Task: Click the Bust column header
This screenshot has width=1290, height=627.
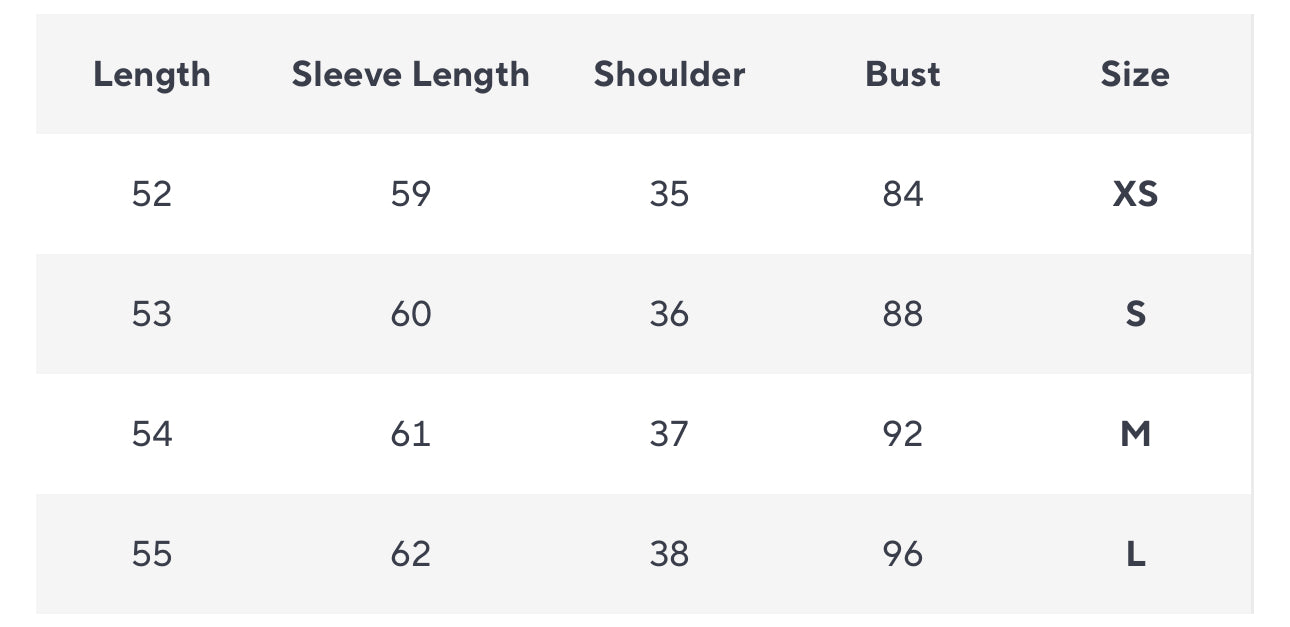Action: coord(903,75)
